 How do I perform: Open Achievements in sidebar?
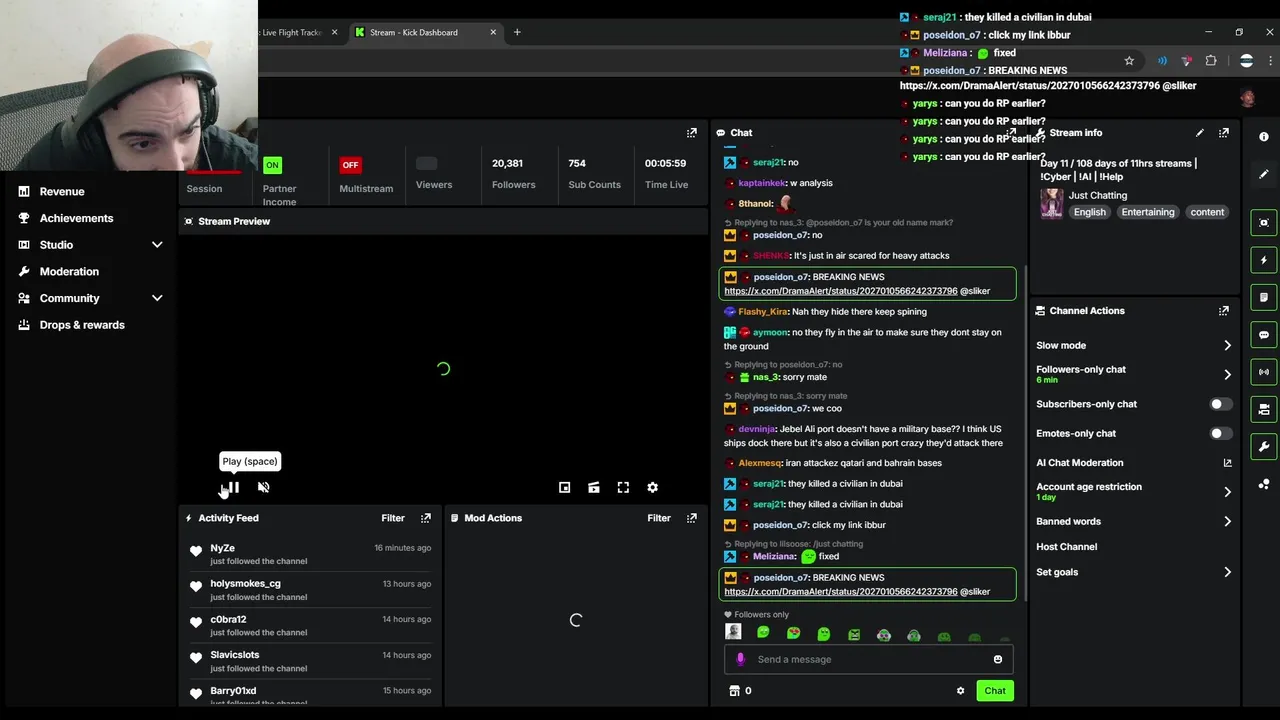tap(76, 218)
